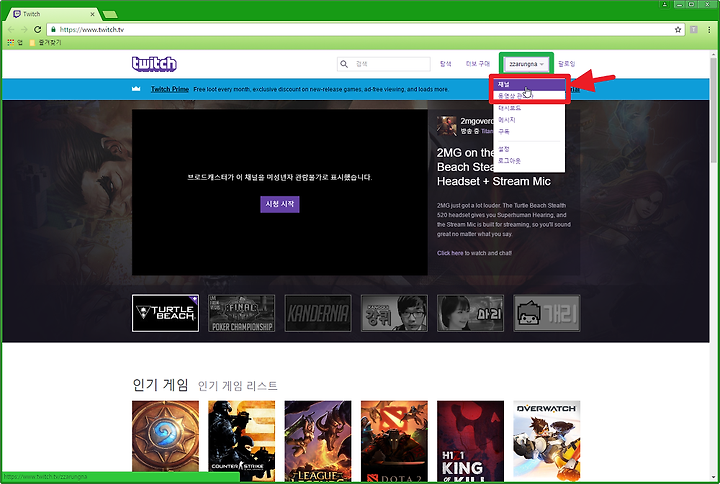Select 채널 from the user menu
Image resolution: width=720 pixels, height=484 pixels.
tap(529, 84)
